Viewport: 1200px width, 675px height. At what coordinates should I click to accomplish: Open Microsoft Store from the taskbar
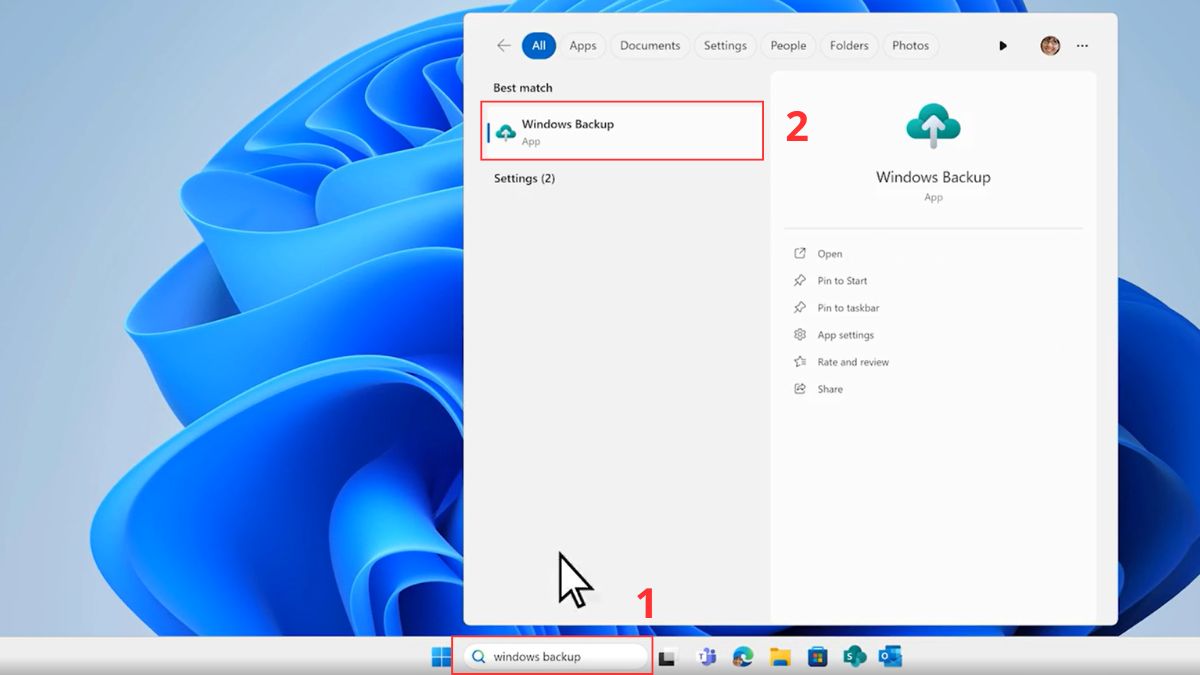pos(818,657)
